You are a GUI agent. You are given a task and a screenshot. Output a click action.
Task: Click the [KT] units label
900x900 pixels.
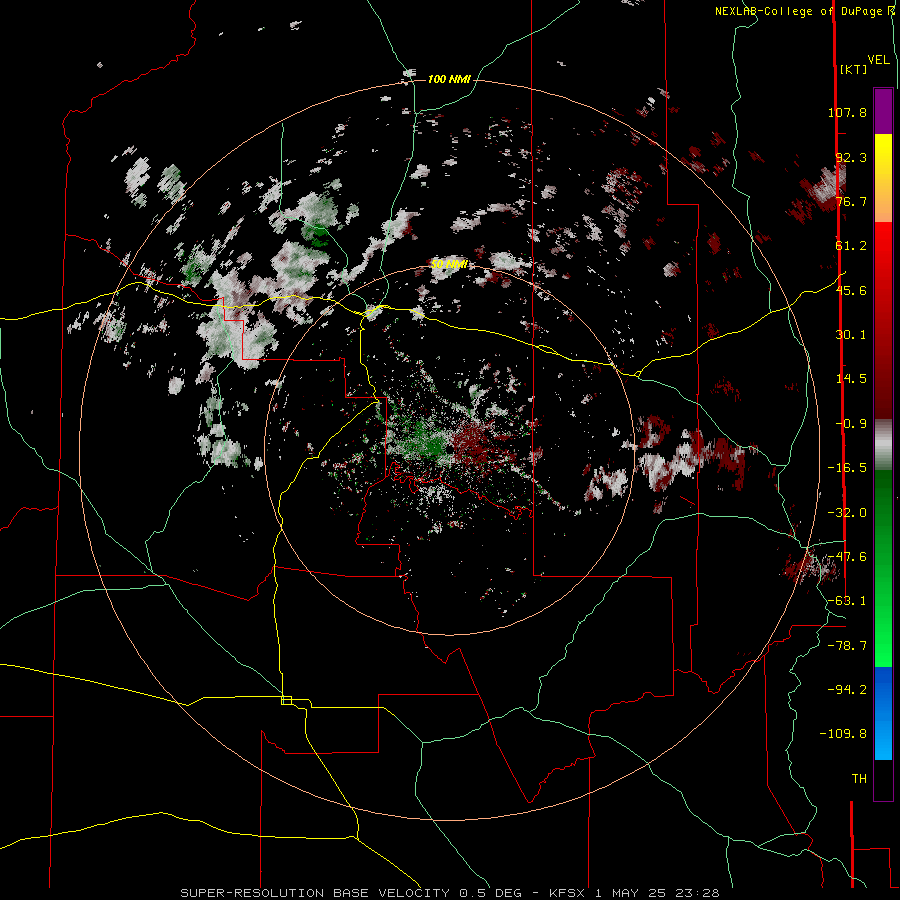point(854,69)
